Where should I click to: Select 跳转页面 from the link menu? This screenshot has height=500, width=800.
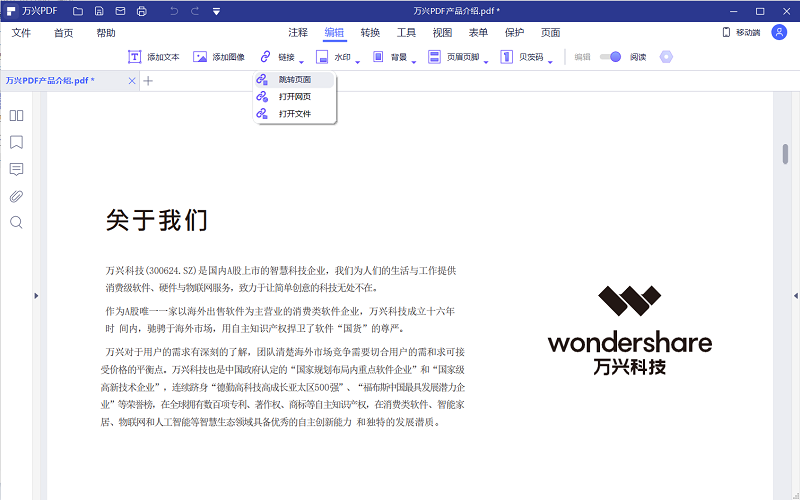(x=294, y=79)
